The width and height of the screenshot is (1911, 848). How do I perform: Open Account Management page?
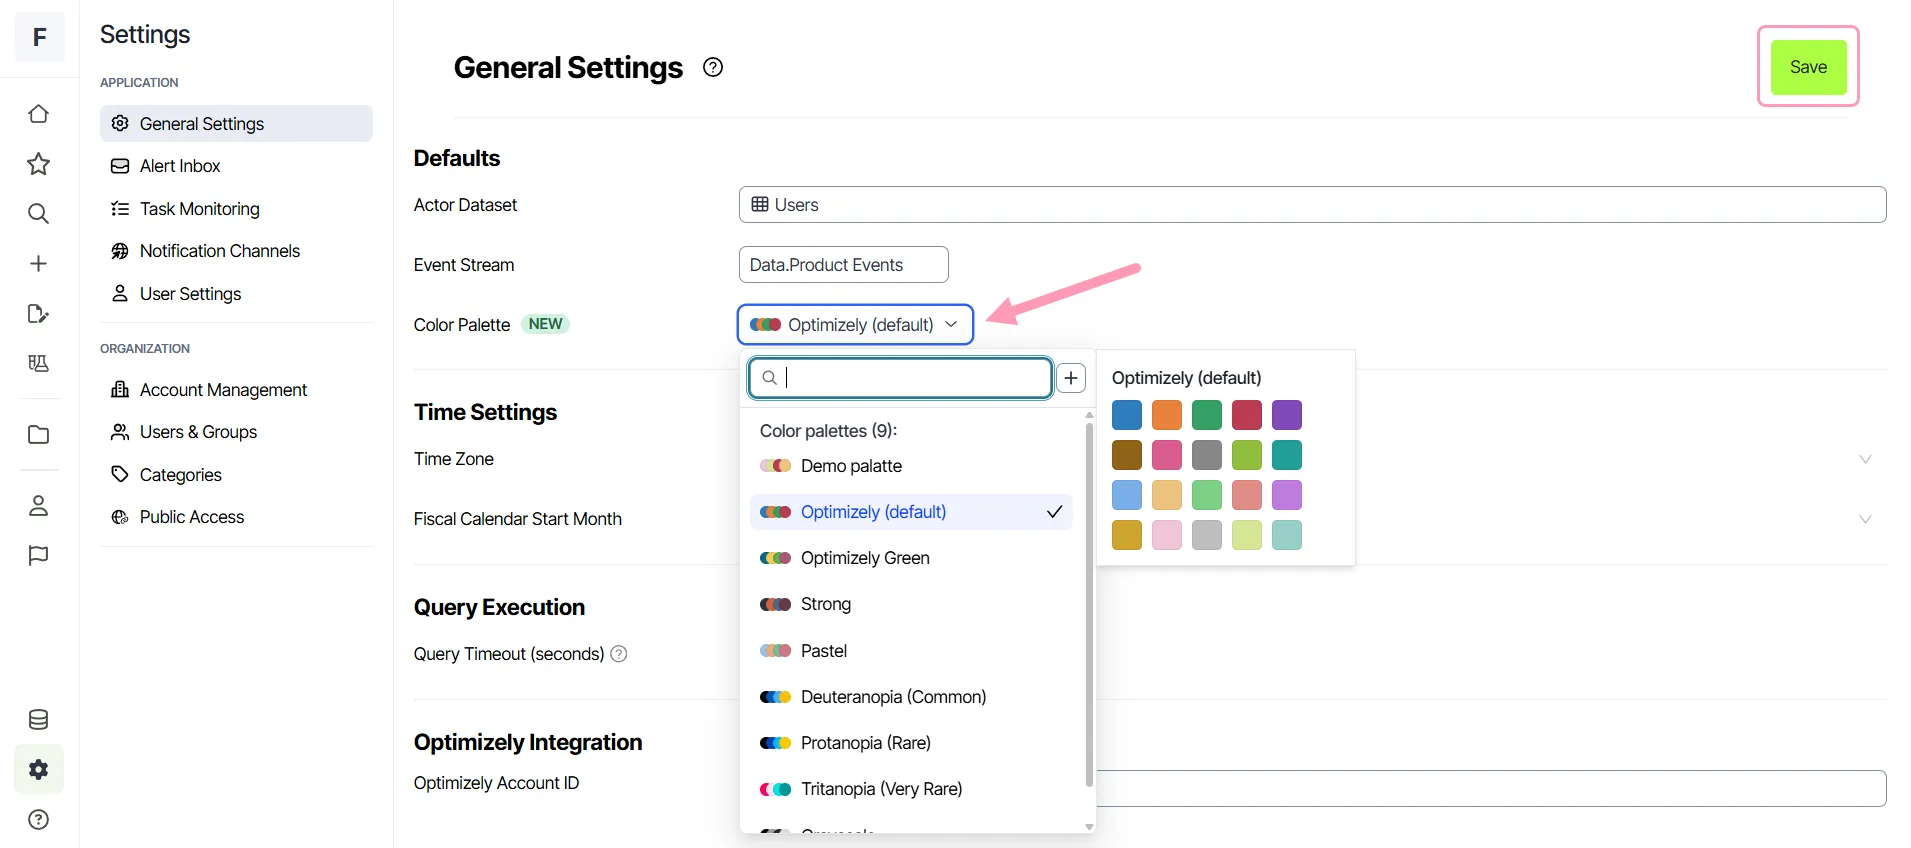pos(236,390)
